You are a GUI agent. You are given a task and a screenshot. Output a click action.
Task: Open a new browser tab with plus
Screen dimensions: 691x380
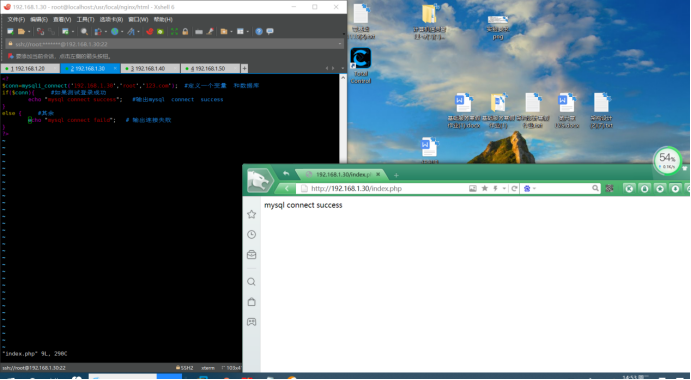(x=396, y=175)
